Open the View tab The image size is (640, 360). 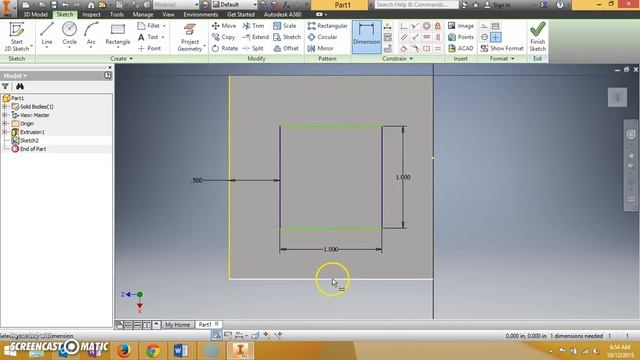tap(168, 14)
